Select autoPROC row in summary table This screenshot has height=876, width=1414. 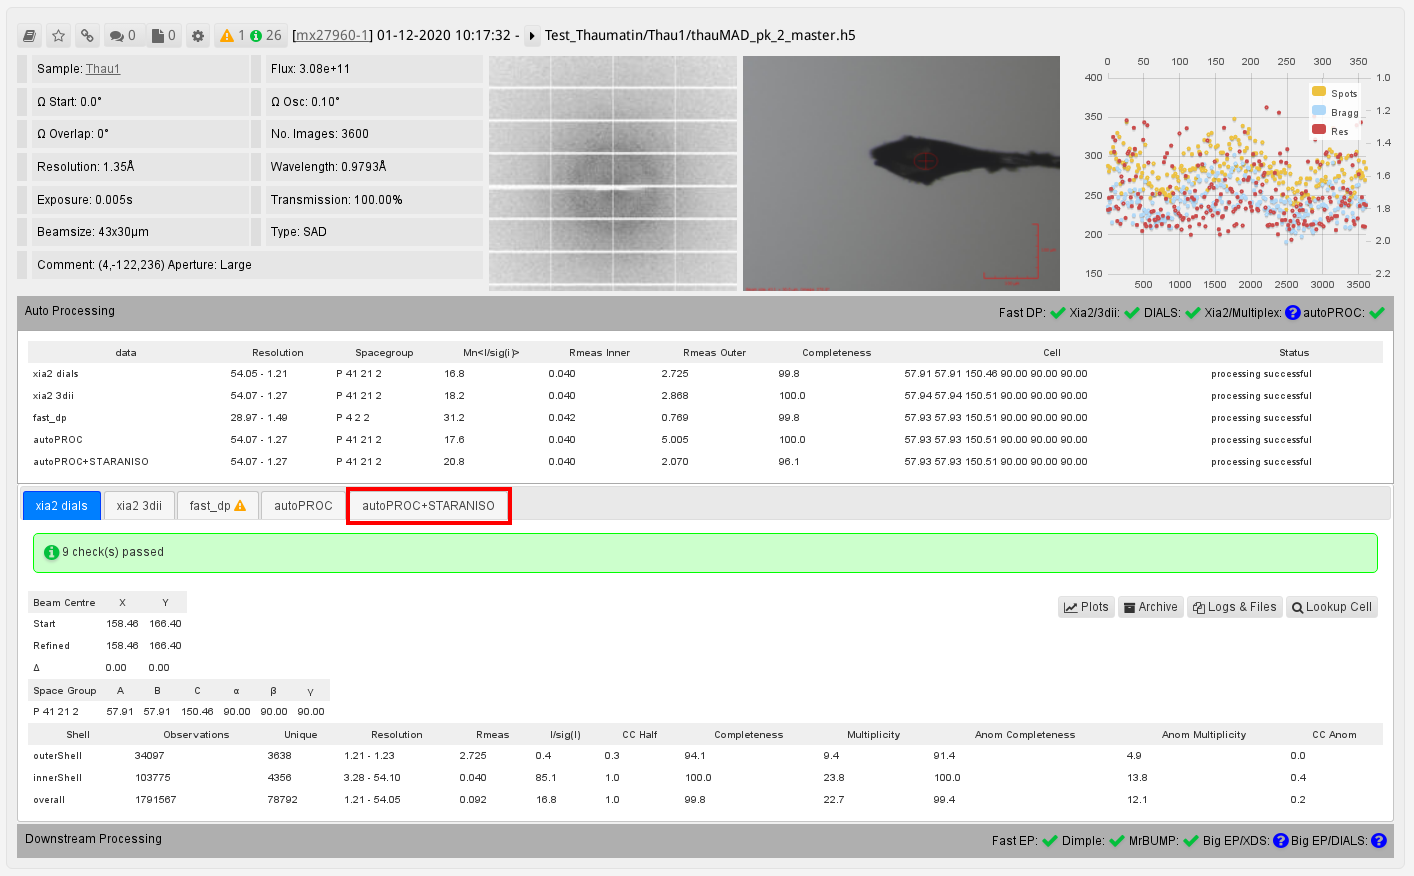coord(705,440)
